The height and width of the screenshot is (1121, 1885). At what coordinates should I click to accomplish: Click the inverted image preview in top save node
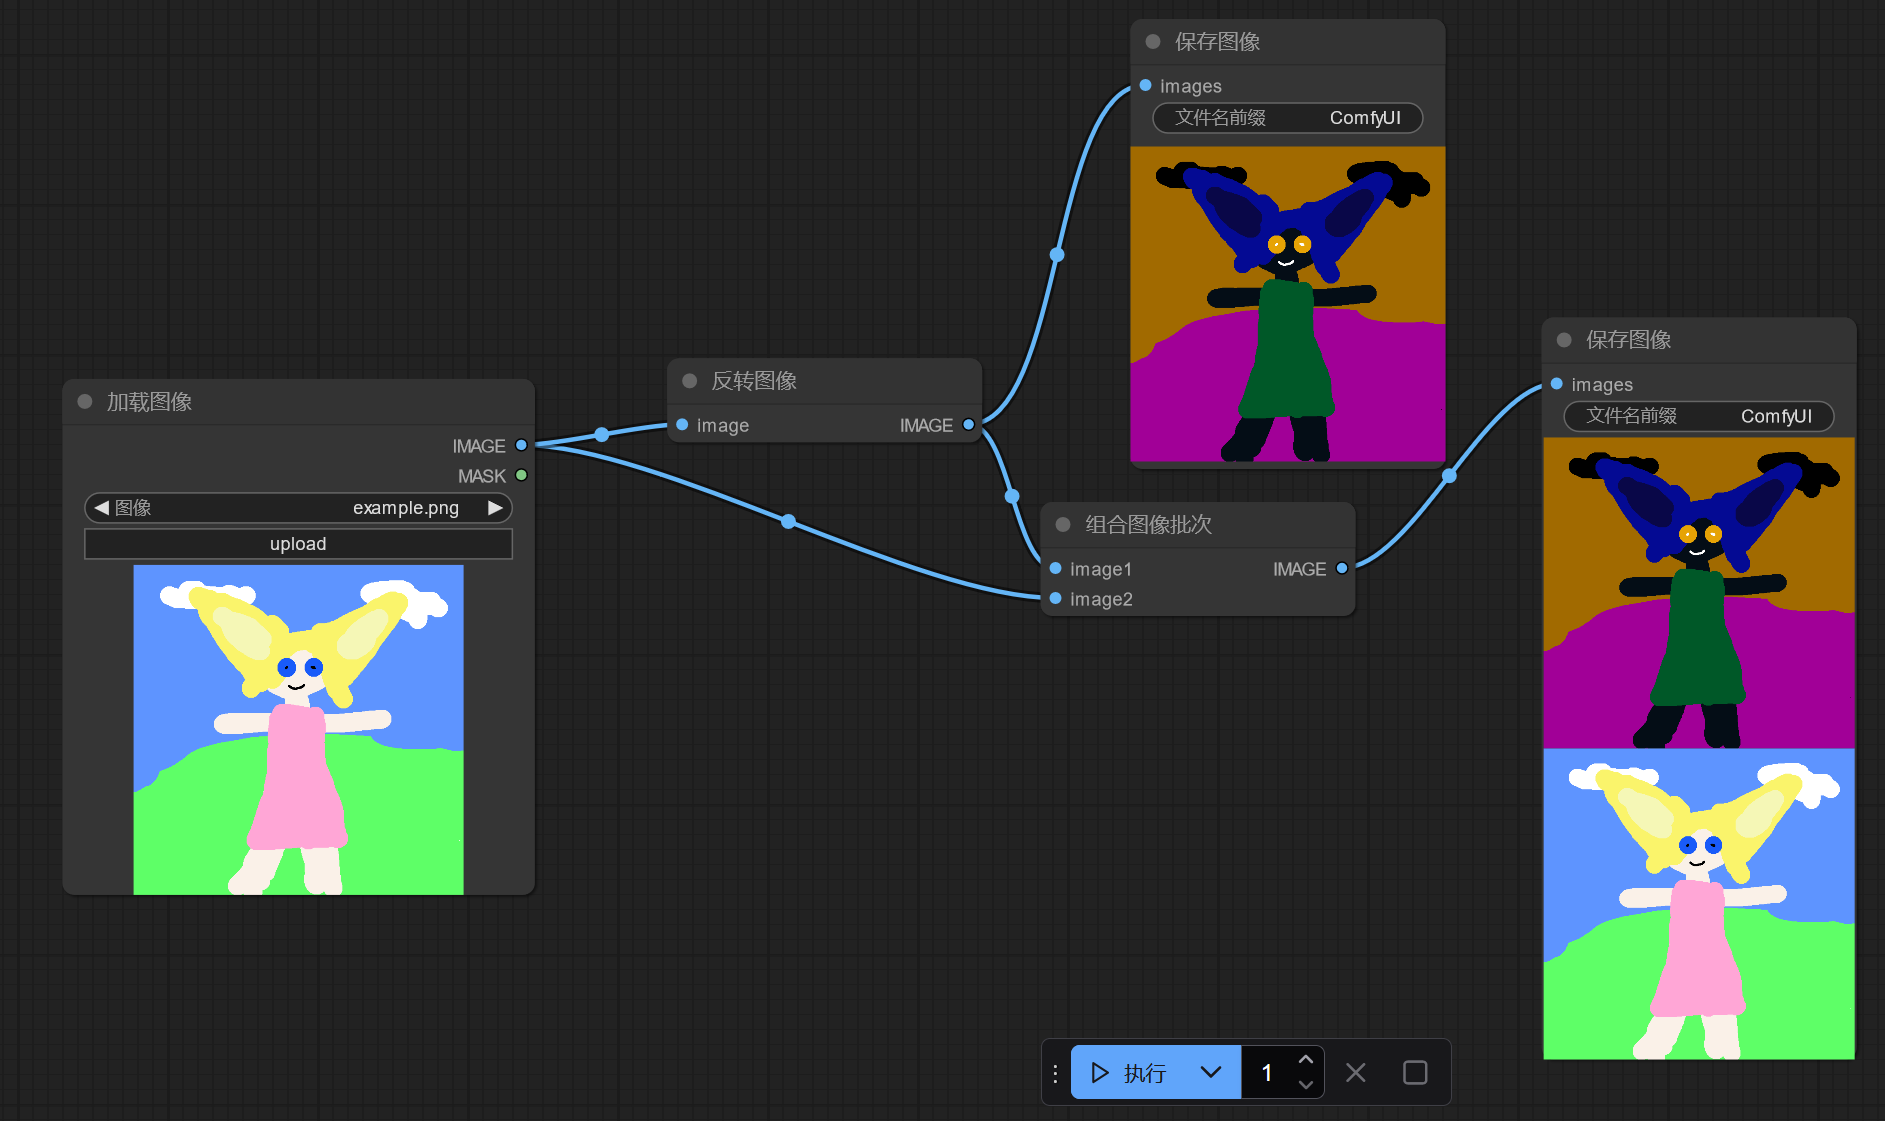pyautogui.click(x=1287, y=304)
